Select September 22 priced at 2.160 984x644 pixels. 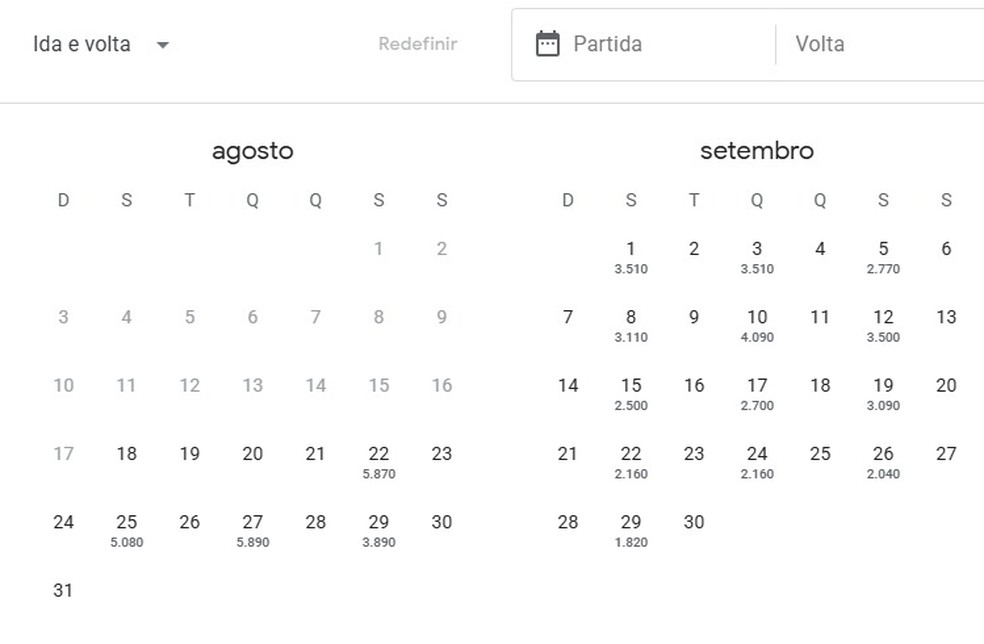point(631,460)
